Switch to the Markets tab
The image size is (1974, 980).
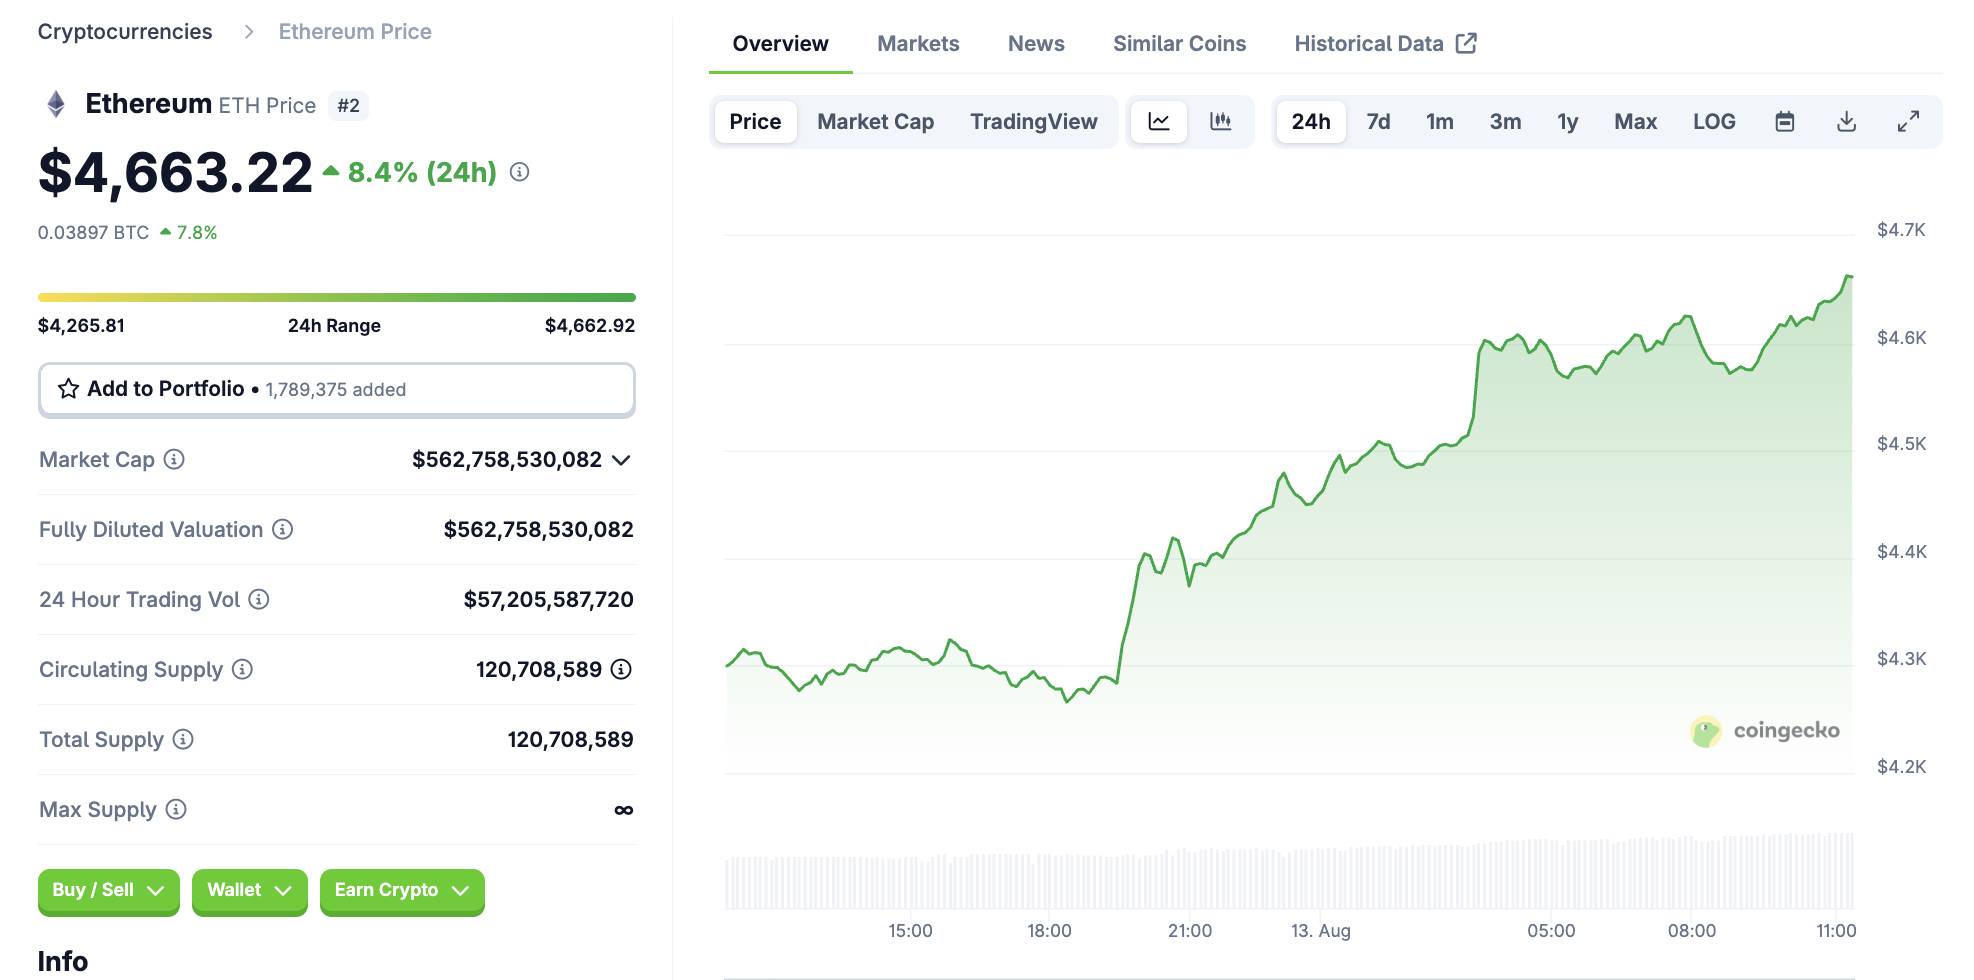918,44
